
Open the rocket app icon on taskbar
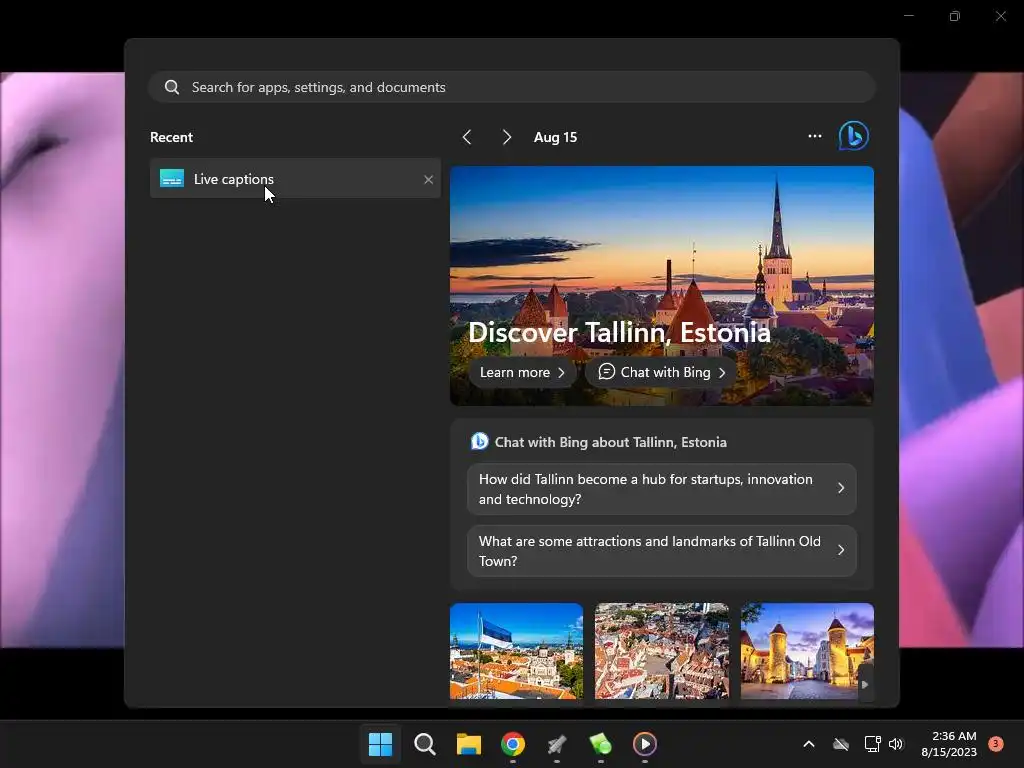(556, 744)
